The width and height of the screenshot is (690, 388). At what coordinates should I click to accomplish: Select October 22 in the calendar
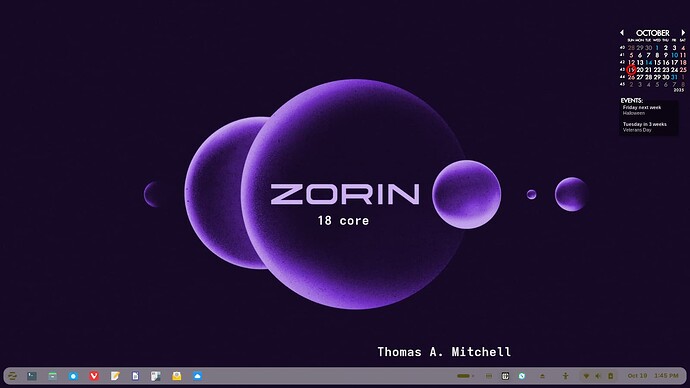[x=657, y=70]
